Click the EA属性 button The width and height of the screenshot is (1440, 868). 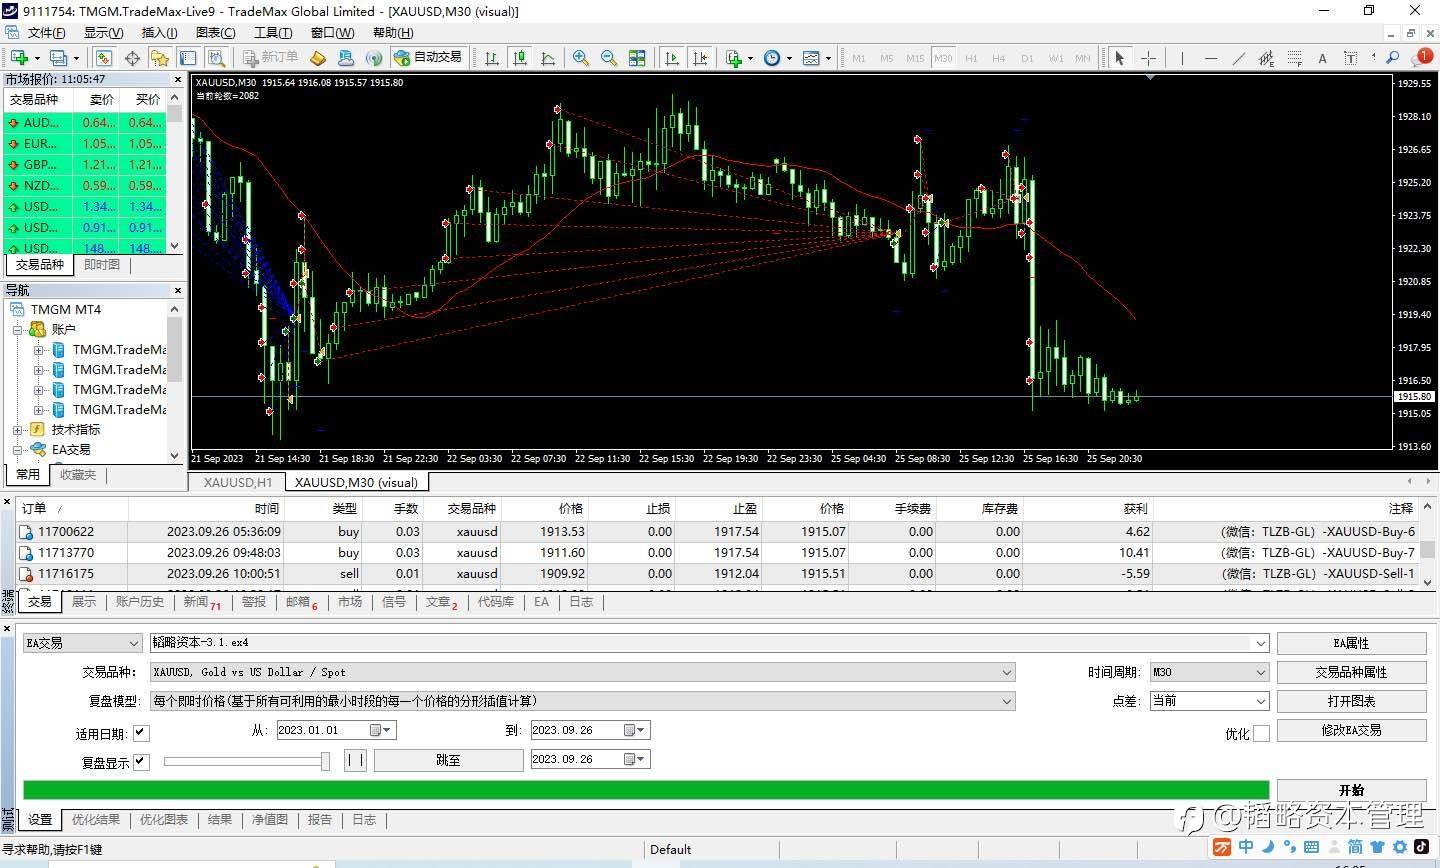[1351, 643]
